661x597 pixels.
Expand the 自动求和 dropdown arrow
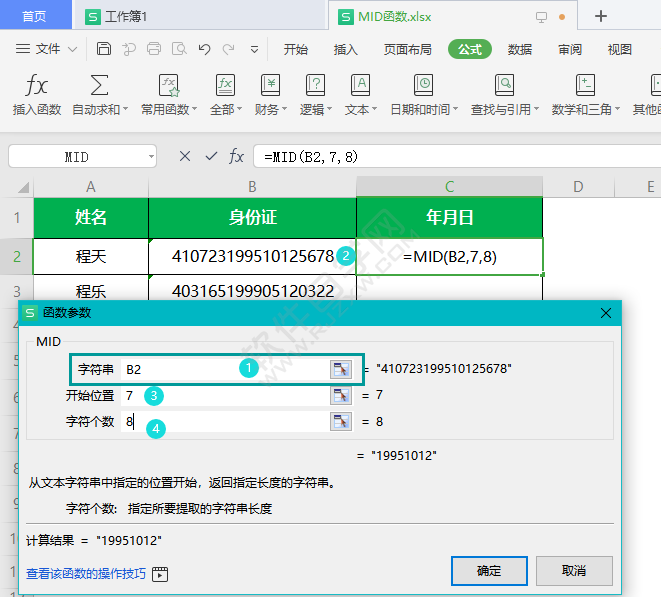(x=125, y=109)
